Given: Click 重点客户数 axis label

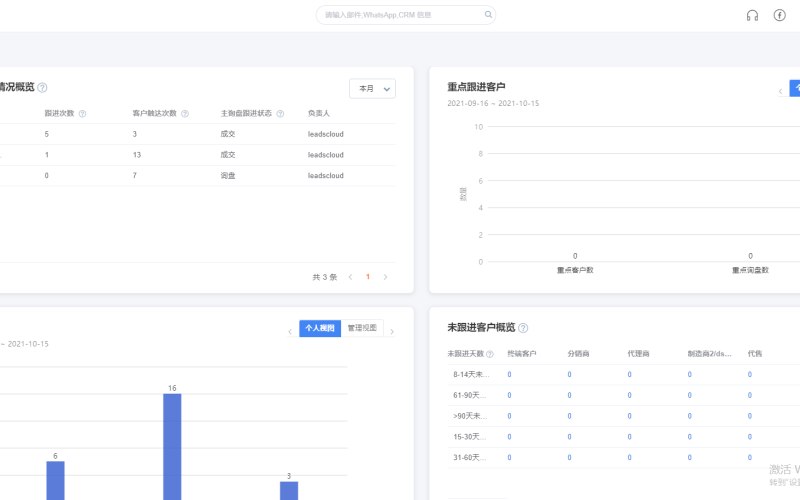Looking at the screenshot, I should point(575,270).
